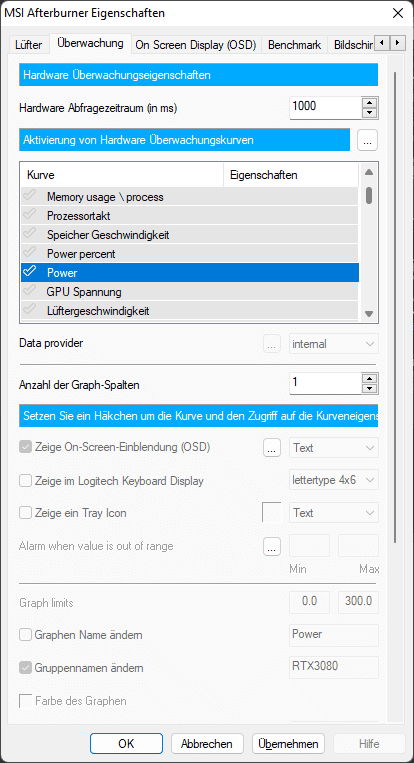Screen dimensions: 414x763
Task: Enable the Prozessortakt curve checkmark
Action: coord(30,215)
